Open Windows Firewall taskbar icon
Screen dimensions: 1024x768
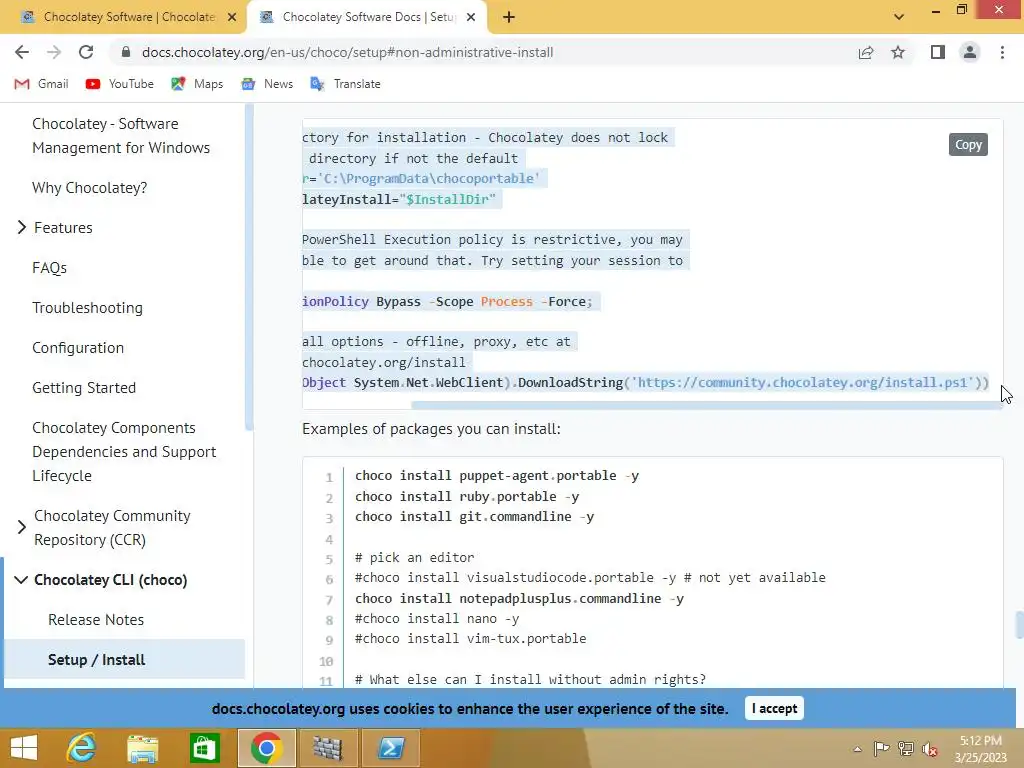click(327, 748)
